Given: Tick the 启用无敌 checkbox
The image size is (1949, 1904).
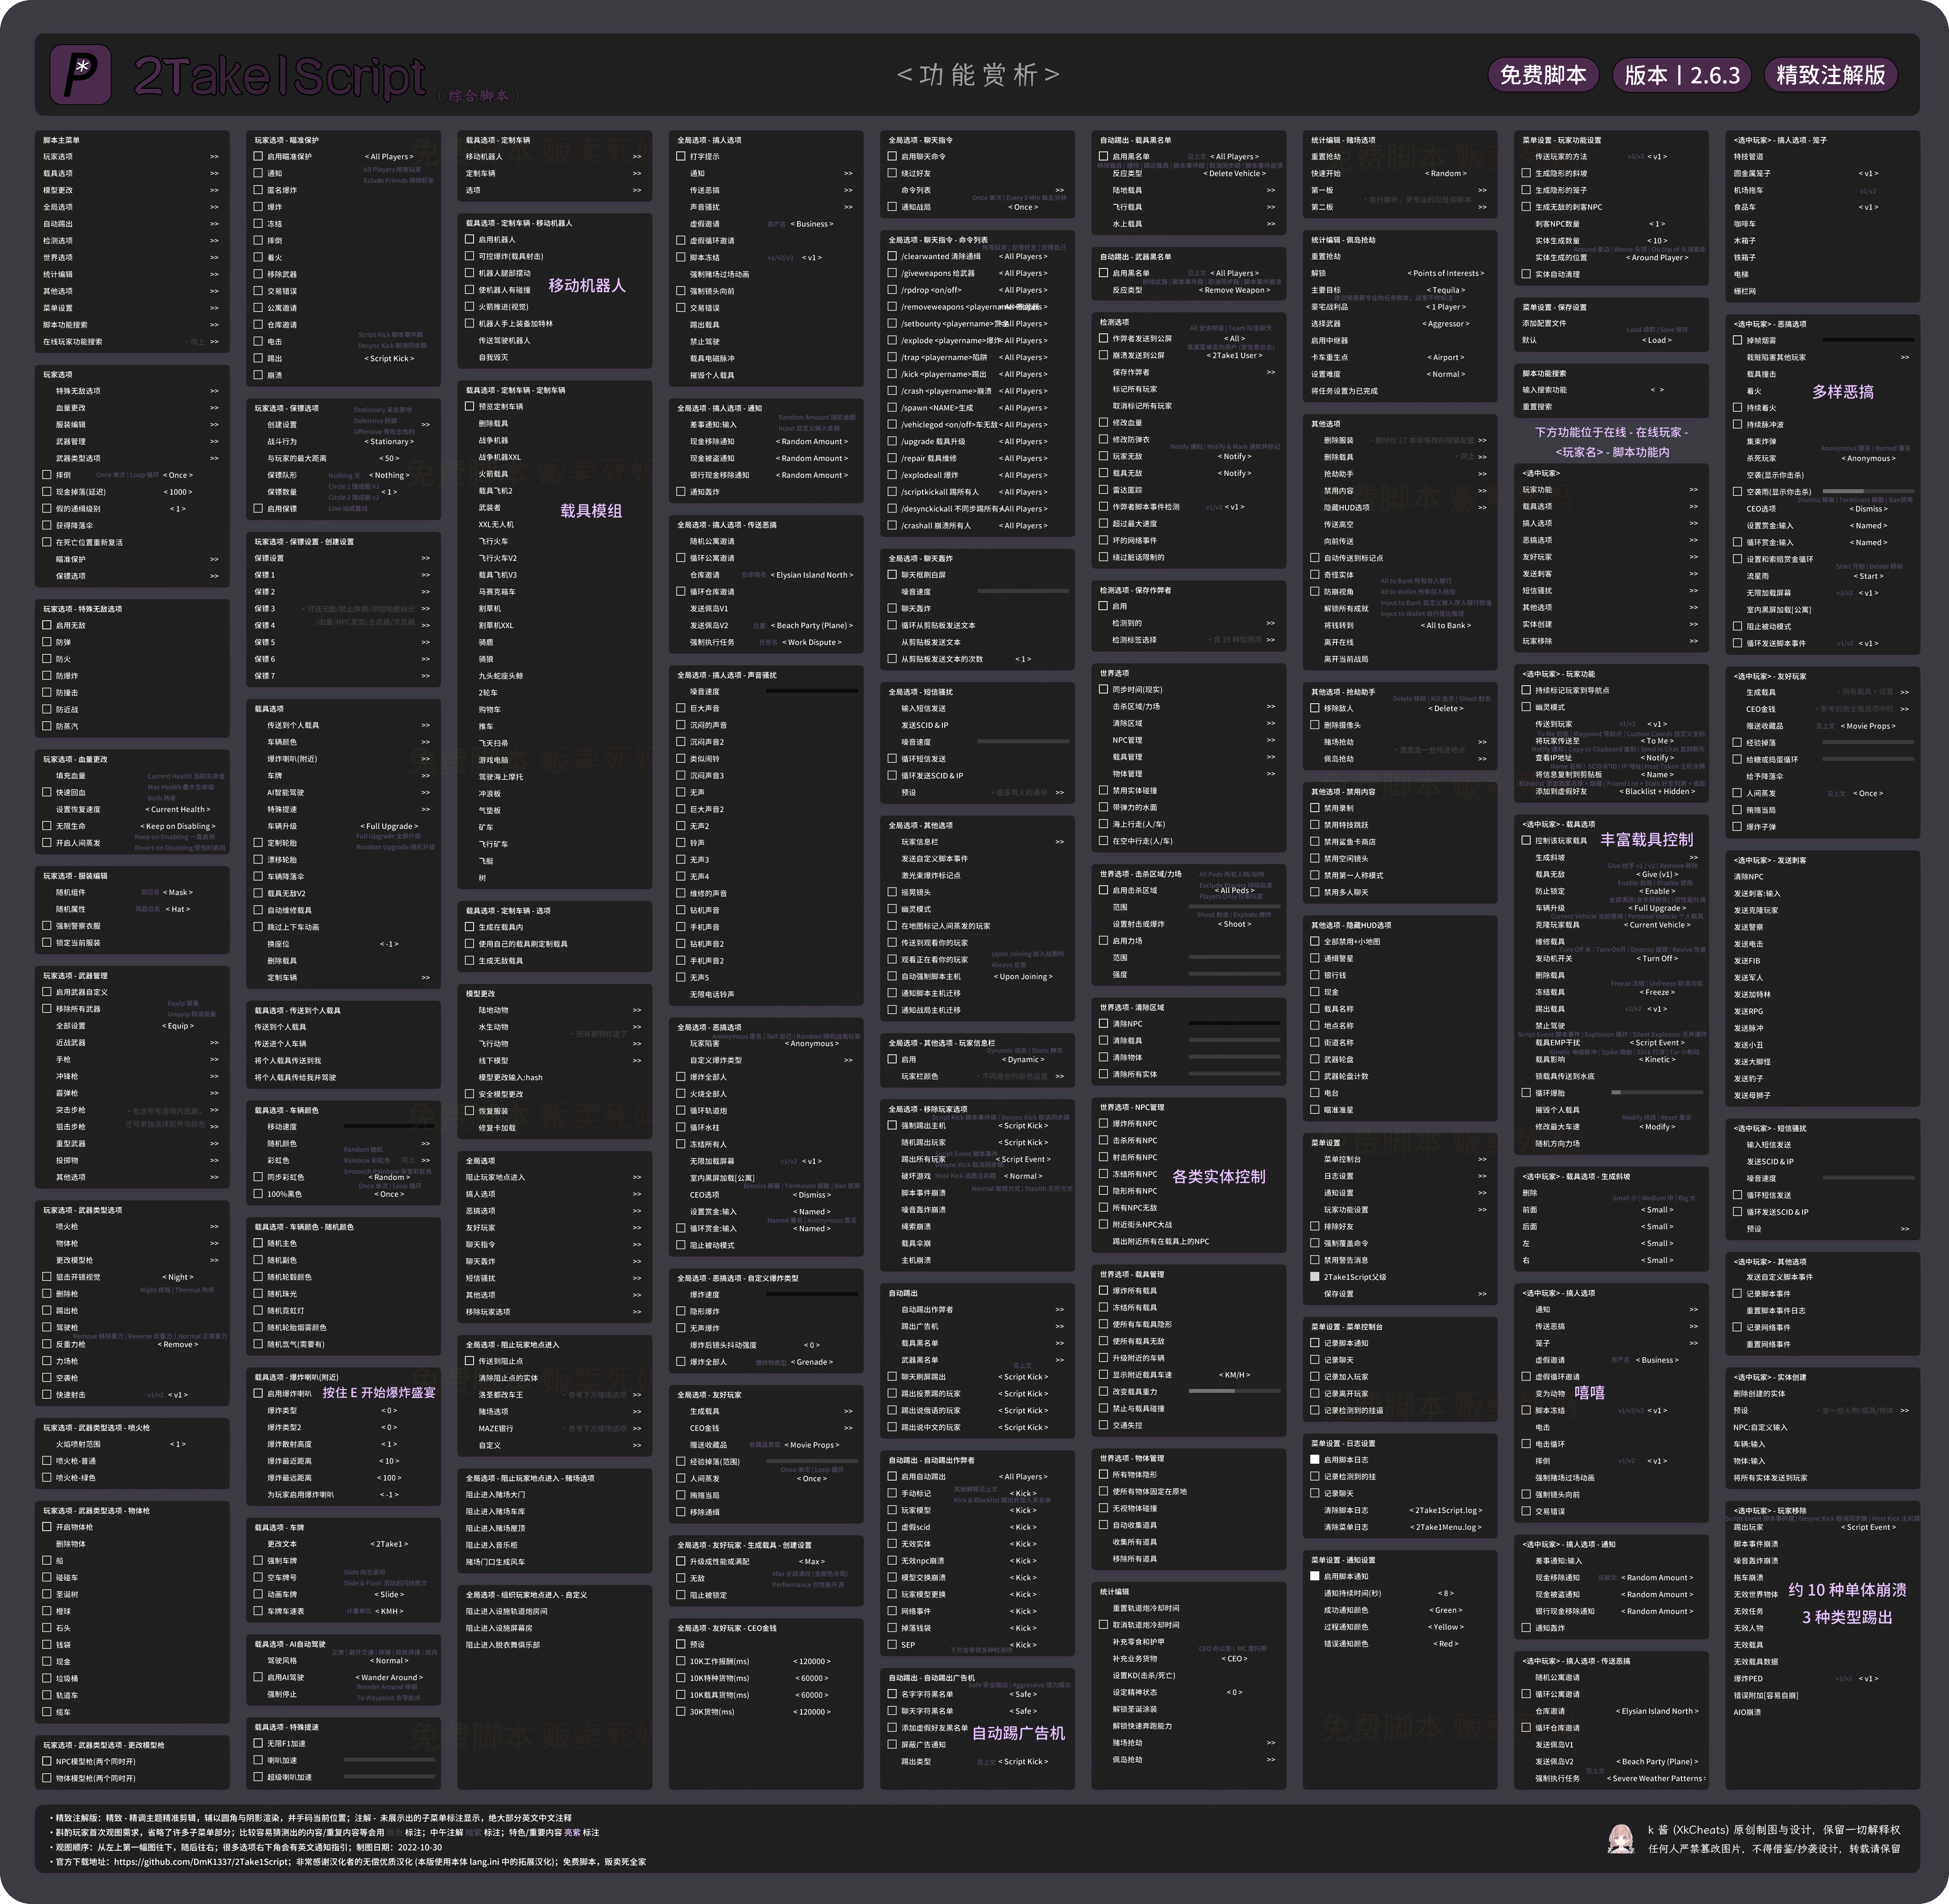Looking at the screenshot, I should [47, 625].
